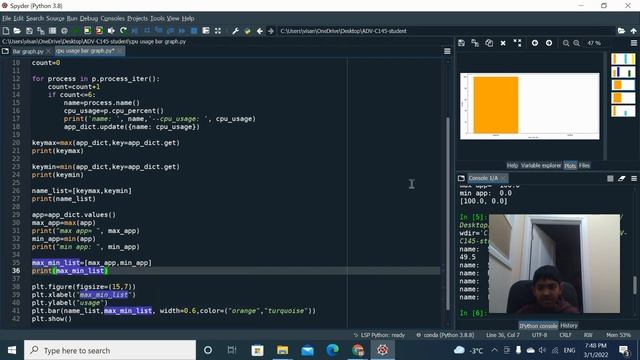
Task: Browse tabs icon in editor
Action: 5,51
